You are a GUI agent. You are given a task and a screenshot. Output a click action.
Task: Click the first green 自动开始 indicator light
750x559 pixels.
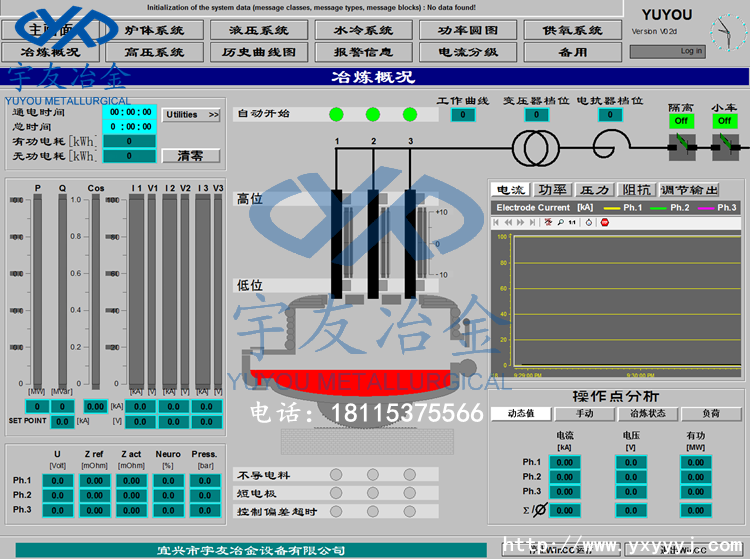click(336, 114)
